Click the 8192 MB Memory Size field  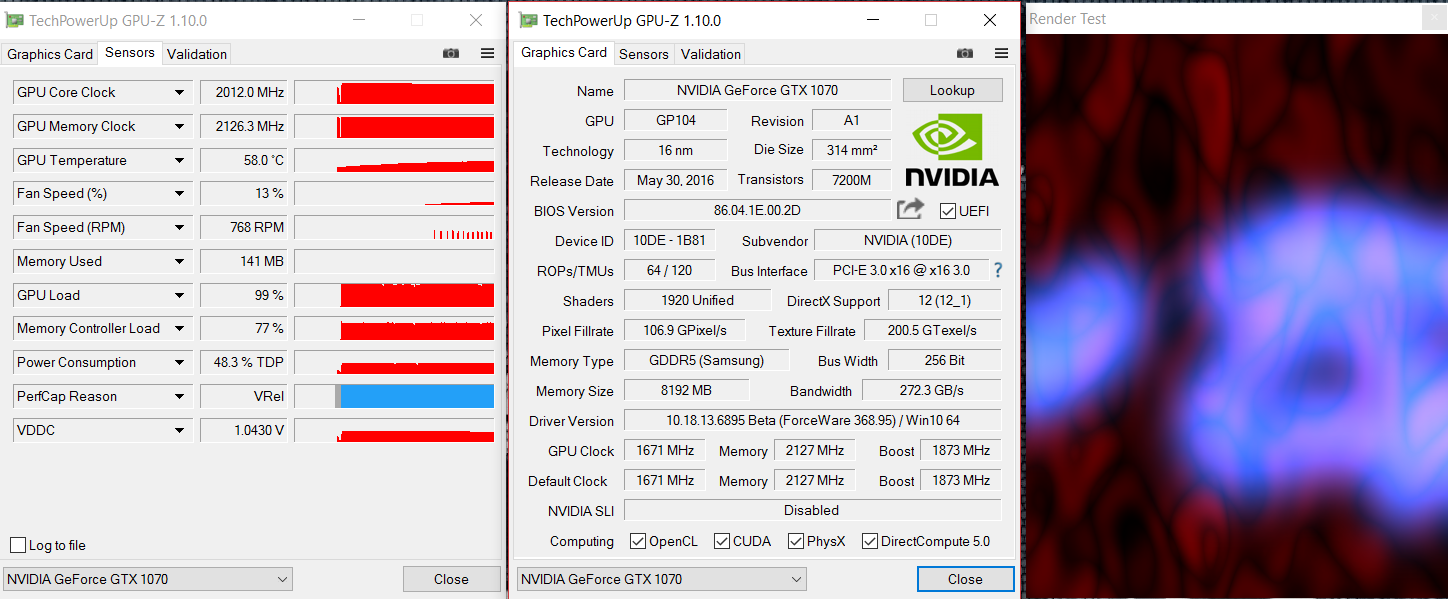pyautogui.click(x=686, y=390)
